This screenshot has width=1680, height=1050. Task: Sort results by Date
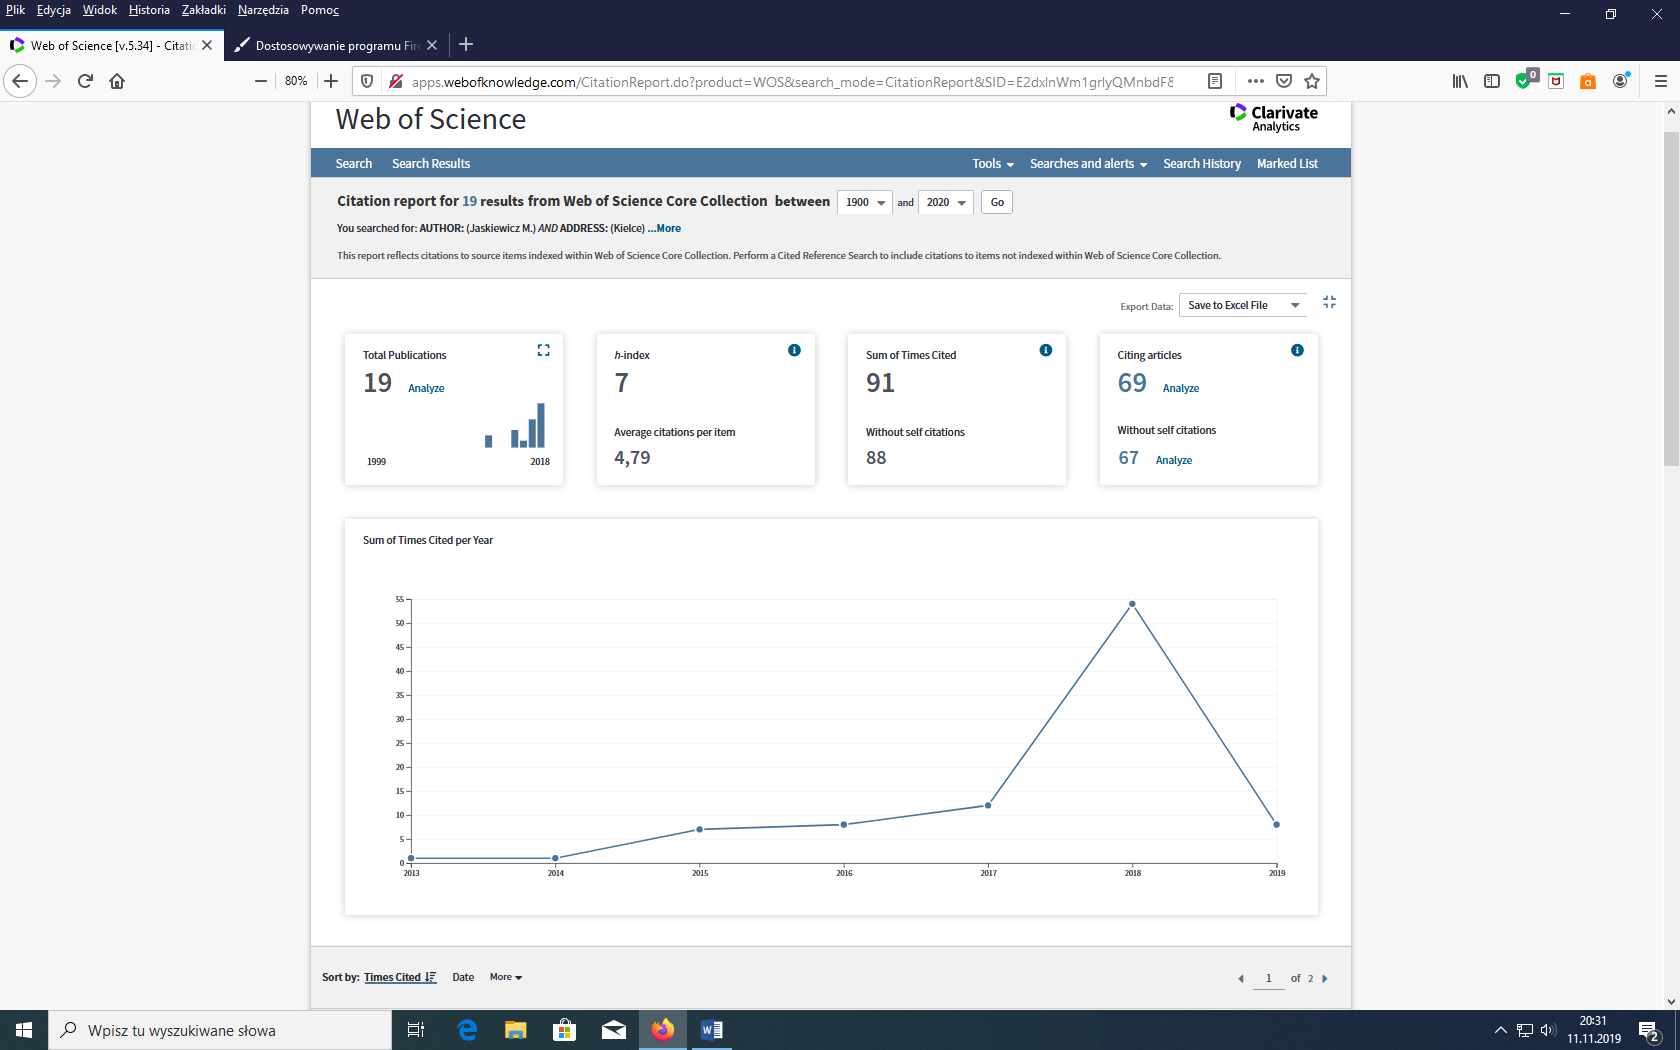(463, 977)
